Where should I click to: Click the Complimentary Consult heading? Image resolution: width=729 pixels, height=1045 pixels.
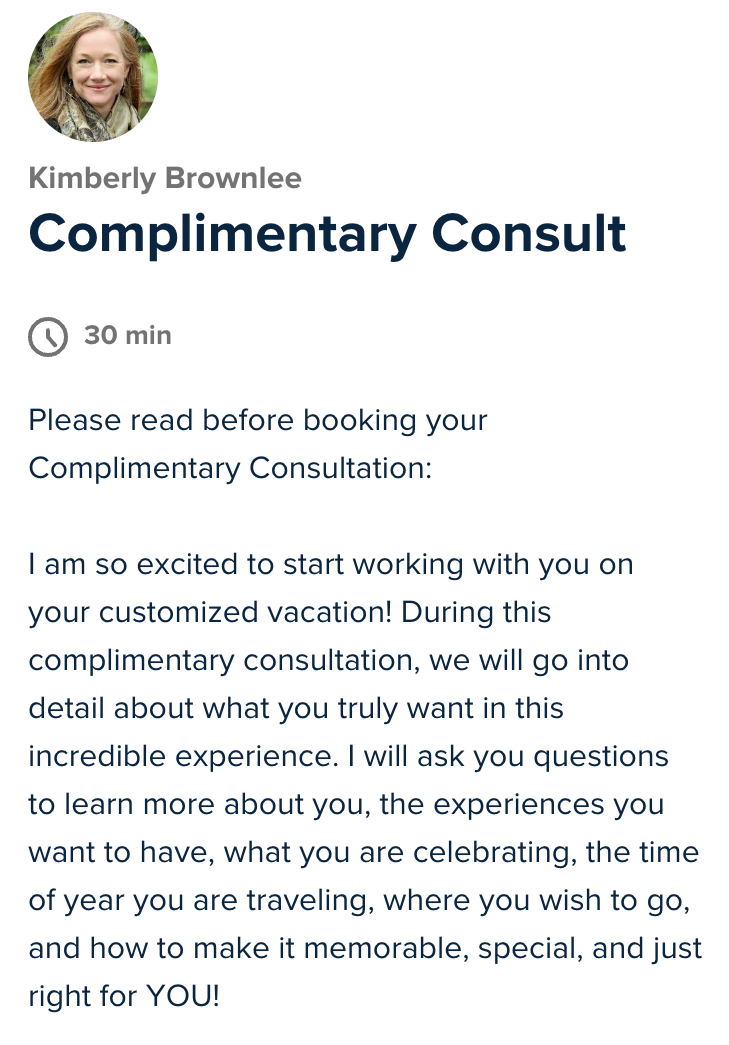[x=327, y=233]
